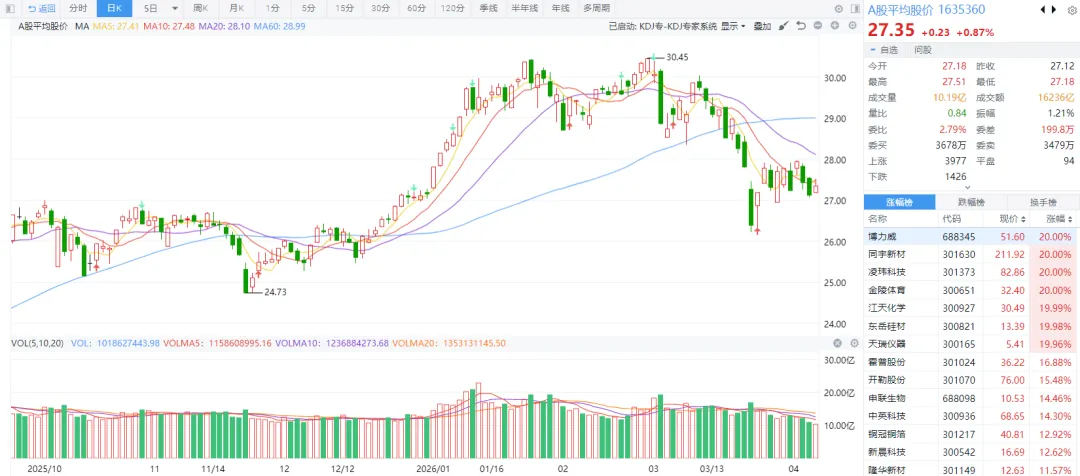Switch to the 跌幅榜 tab
The height and width of the screenshot is (476, 1080).
972,201
